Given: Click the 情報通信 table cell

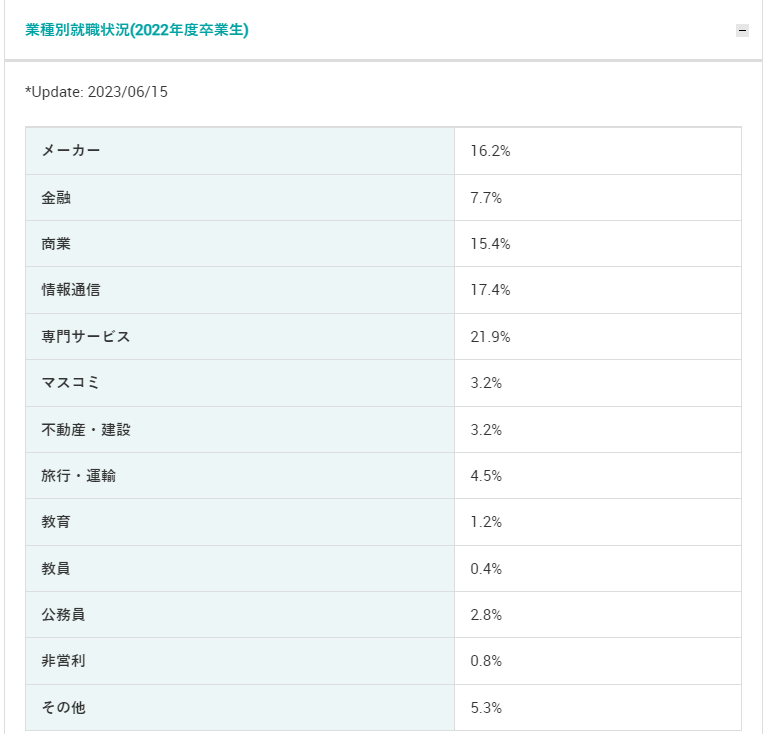Looking at the screenshot, I should 240,290.
